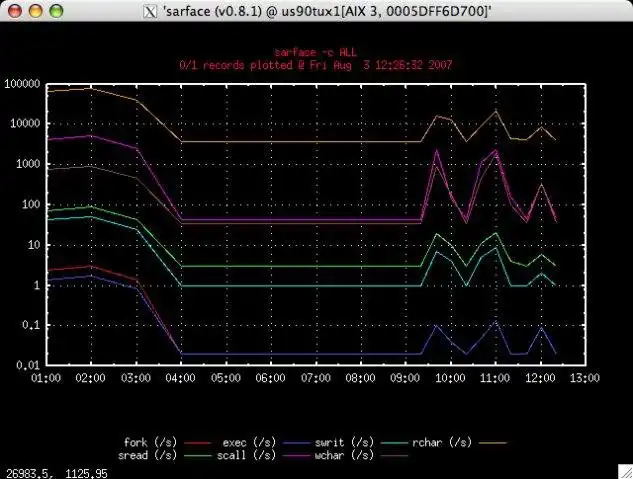
Task: Click the 10:00 x-axis time label
Action: tap(450, 378)
